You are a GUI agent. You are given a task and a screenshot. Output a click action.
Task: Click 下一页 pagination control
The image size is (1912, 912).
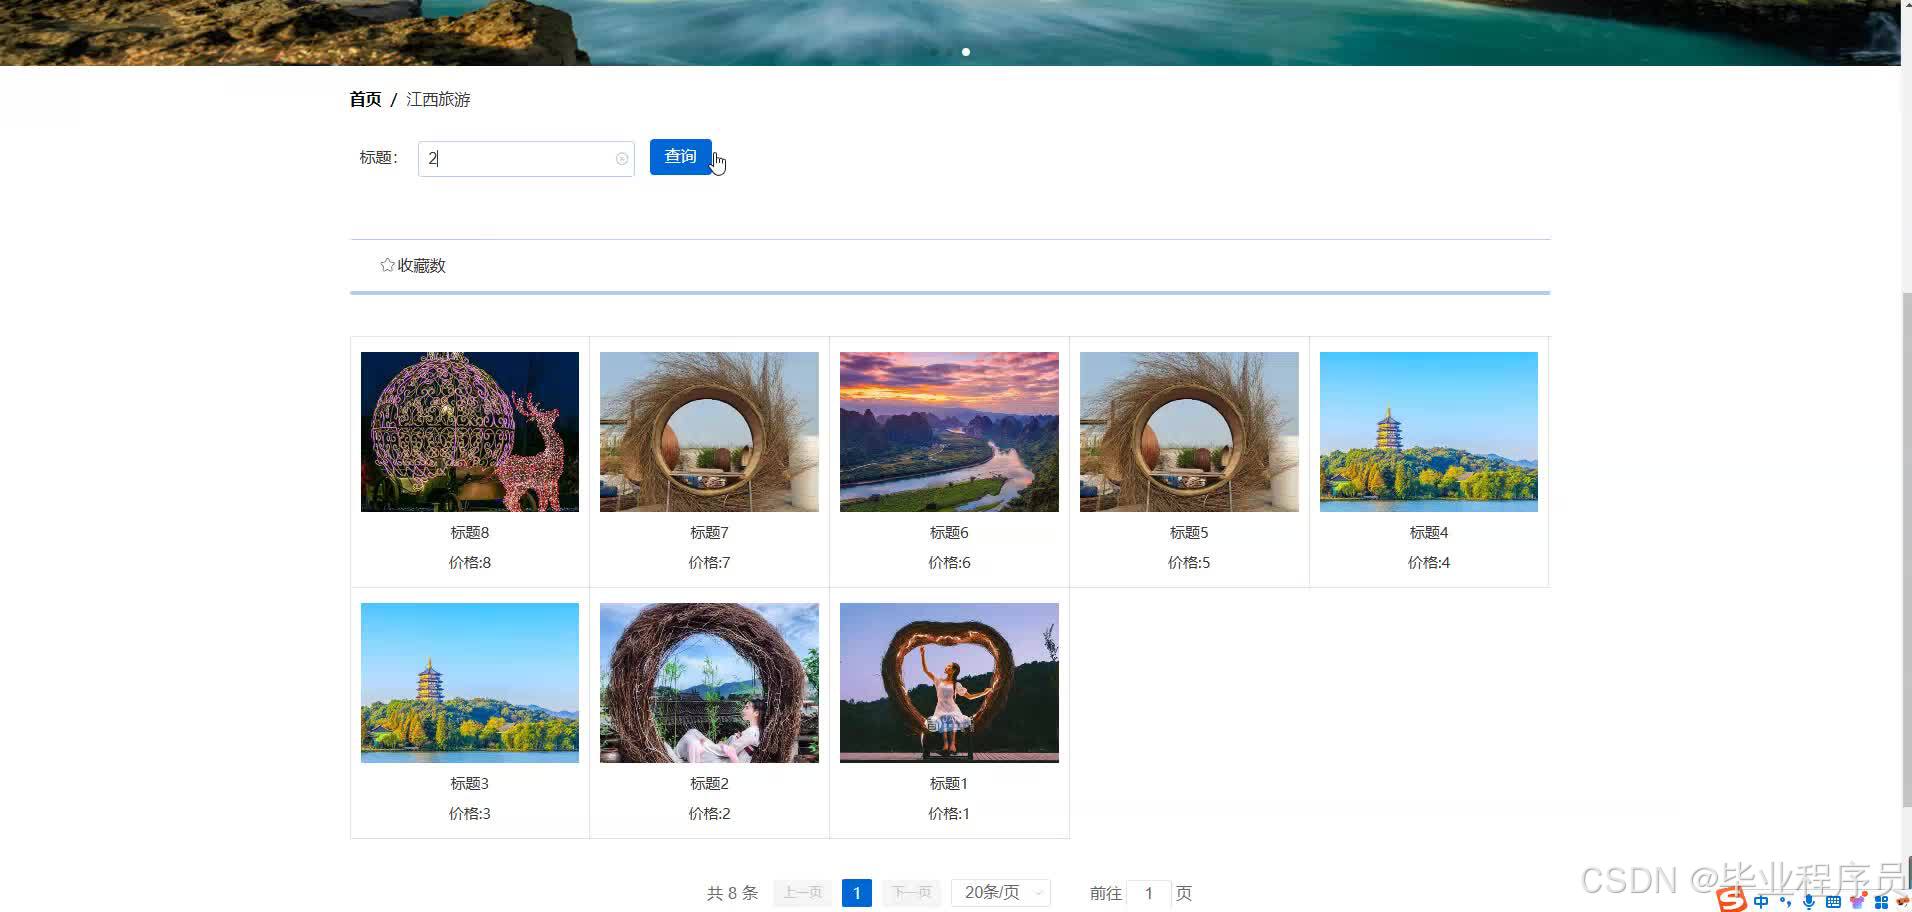click(x=910, y=892)
